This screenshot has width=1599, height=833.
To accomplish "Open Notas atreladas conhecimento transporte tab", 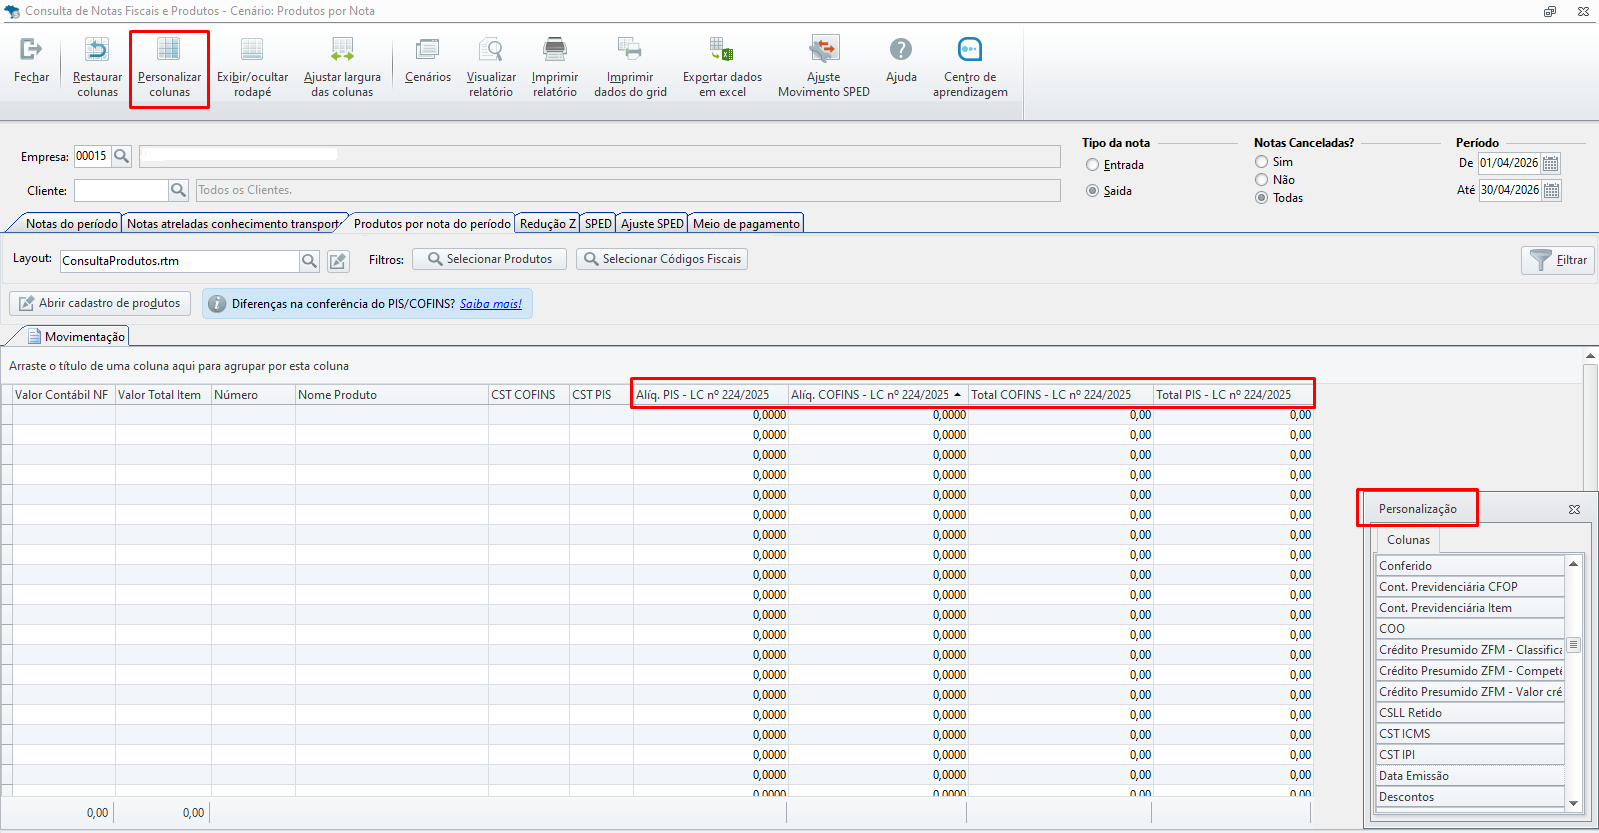I will pyautogui.click(x=232, y=224).
